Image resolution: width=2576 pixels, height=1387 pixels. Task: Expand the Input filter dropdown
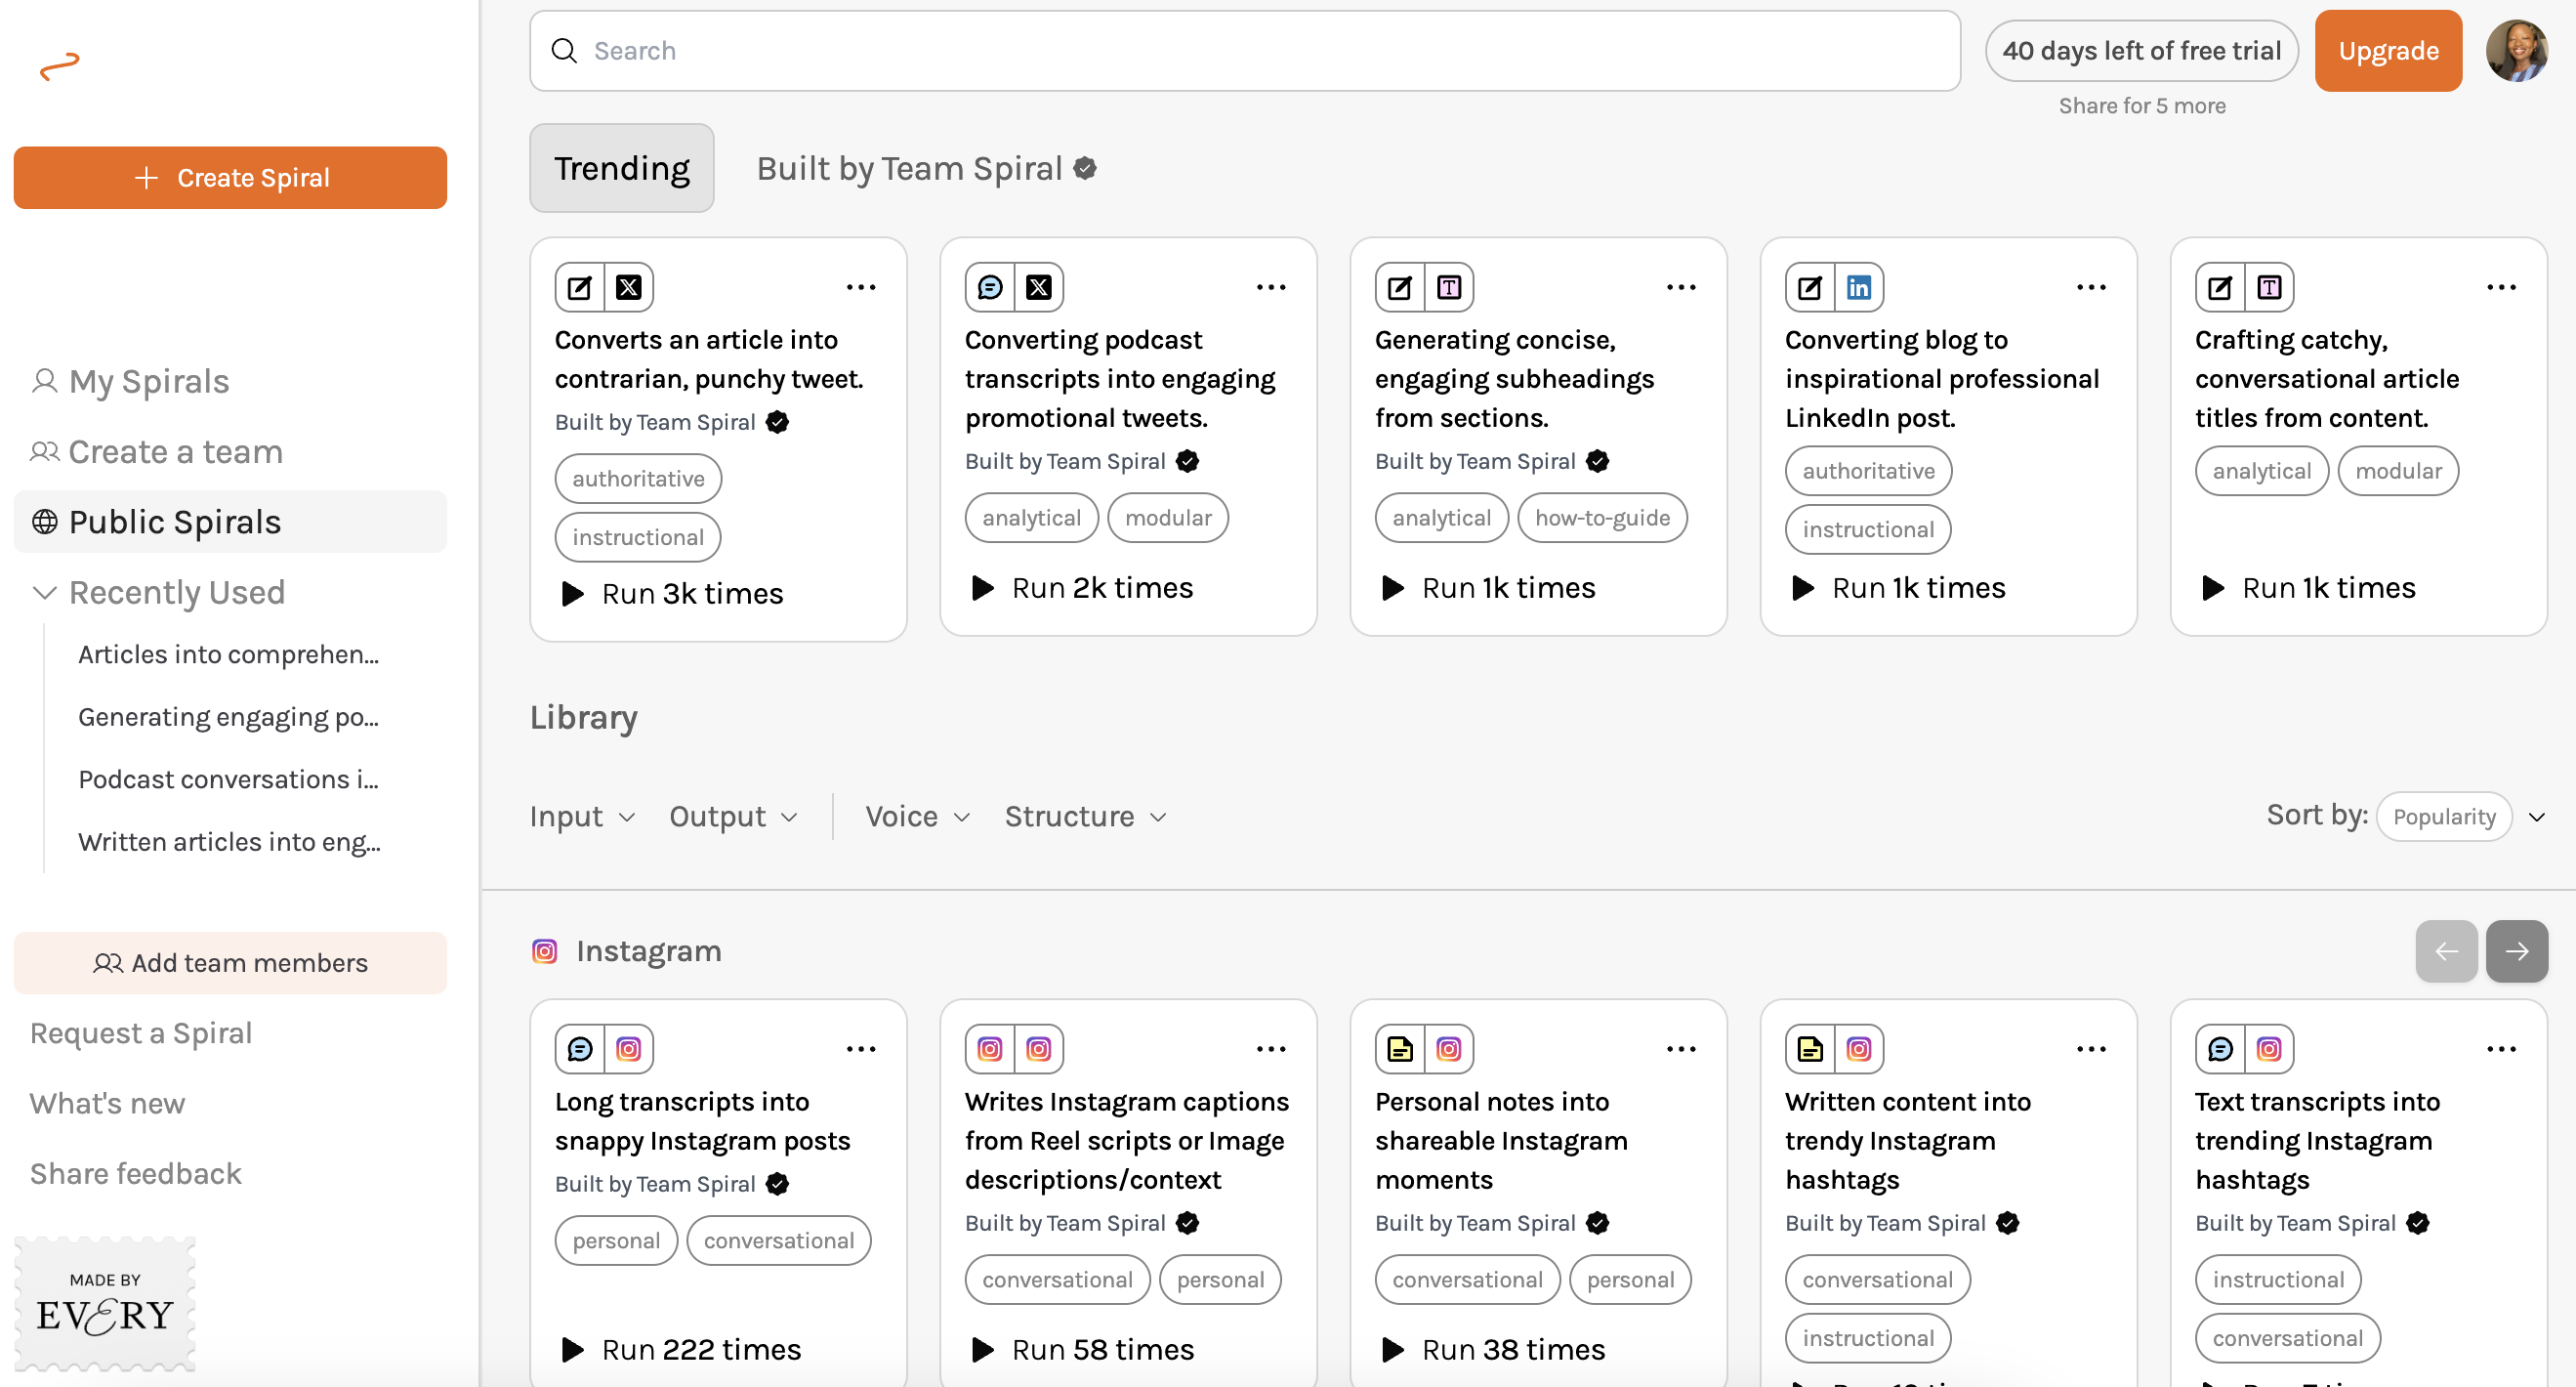pyautogui.click(x=582, y=817)
